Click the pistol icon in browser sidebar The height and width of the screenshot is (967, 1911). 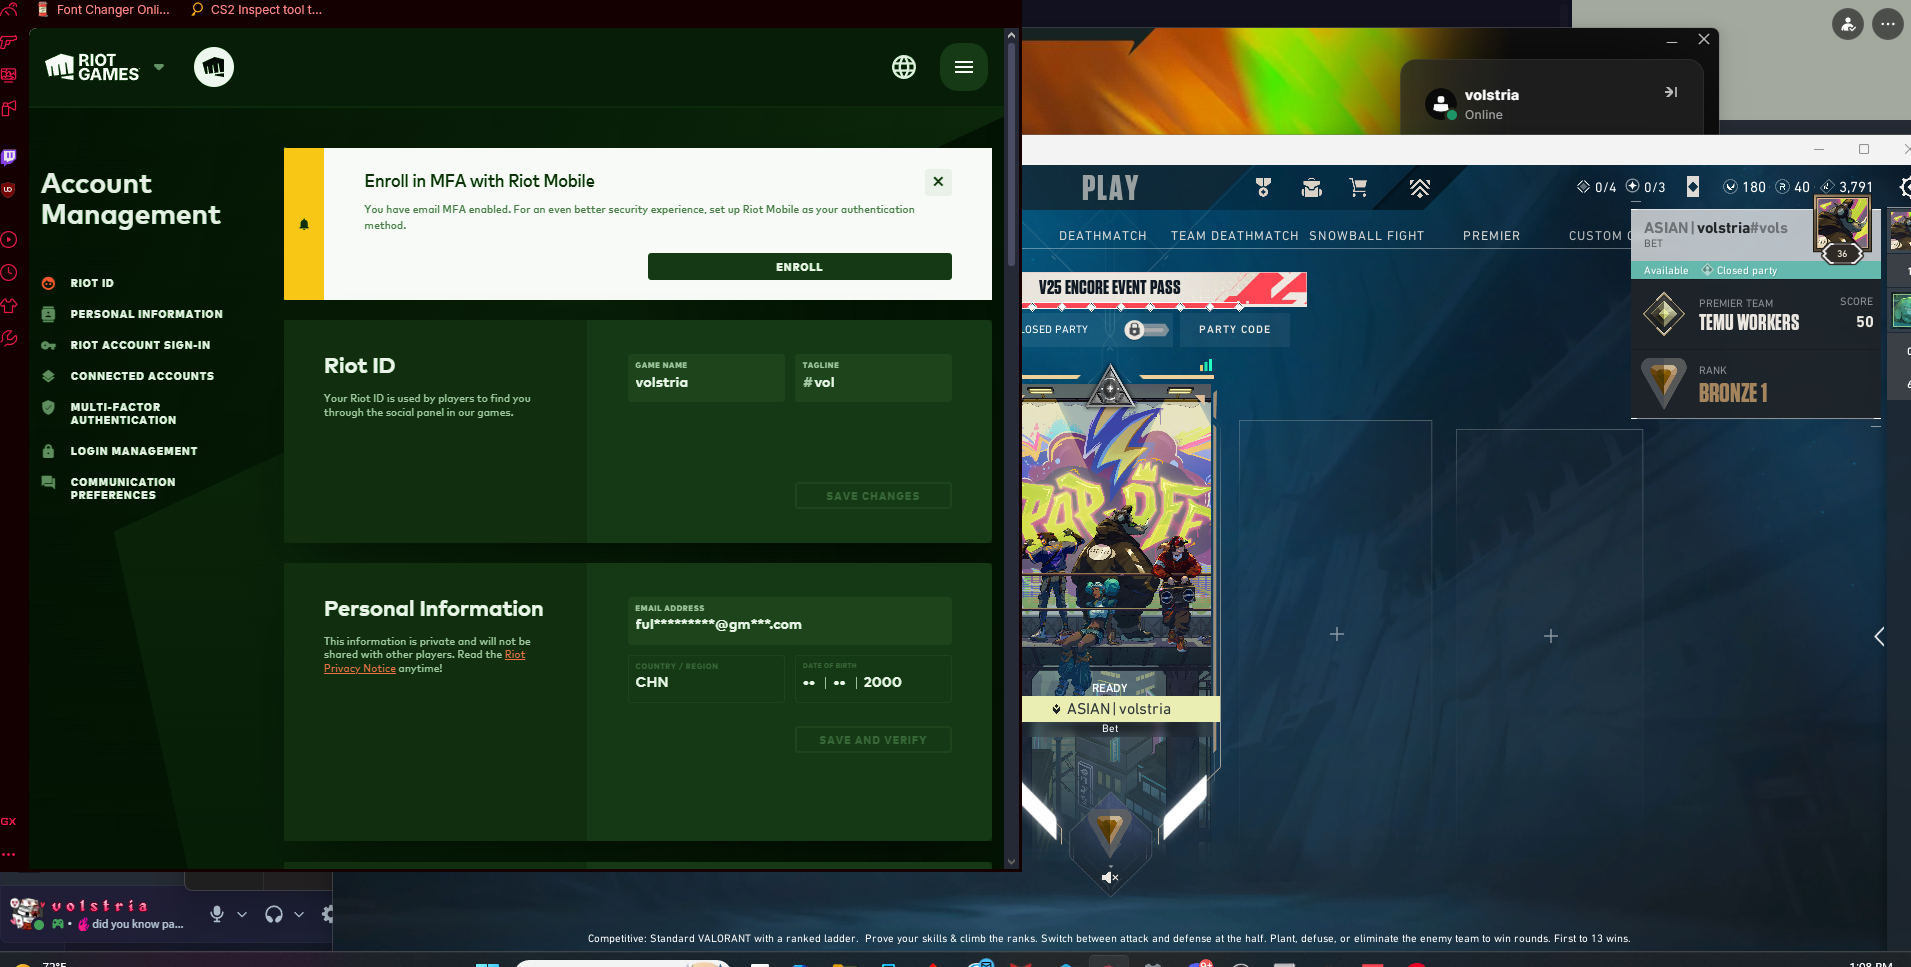point(9,42)
